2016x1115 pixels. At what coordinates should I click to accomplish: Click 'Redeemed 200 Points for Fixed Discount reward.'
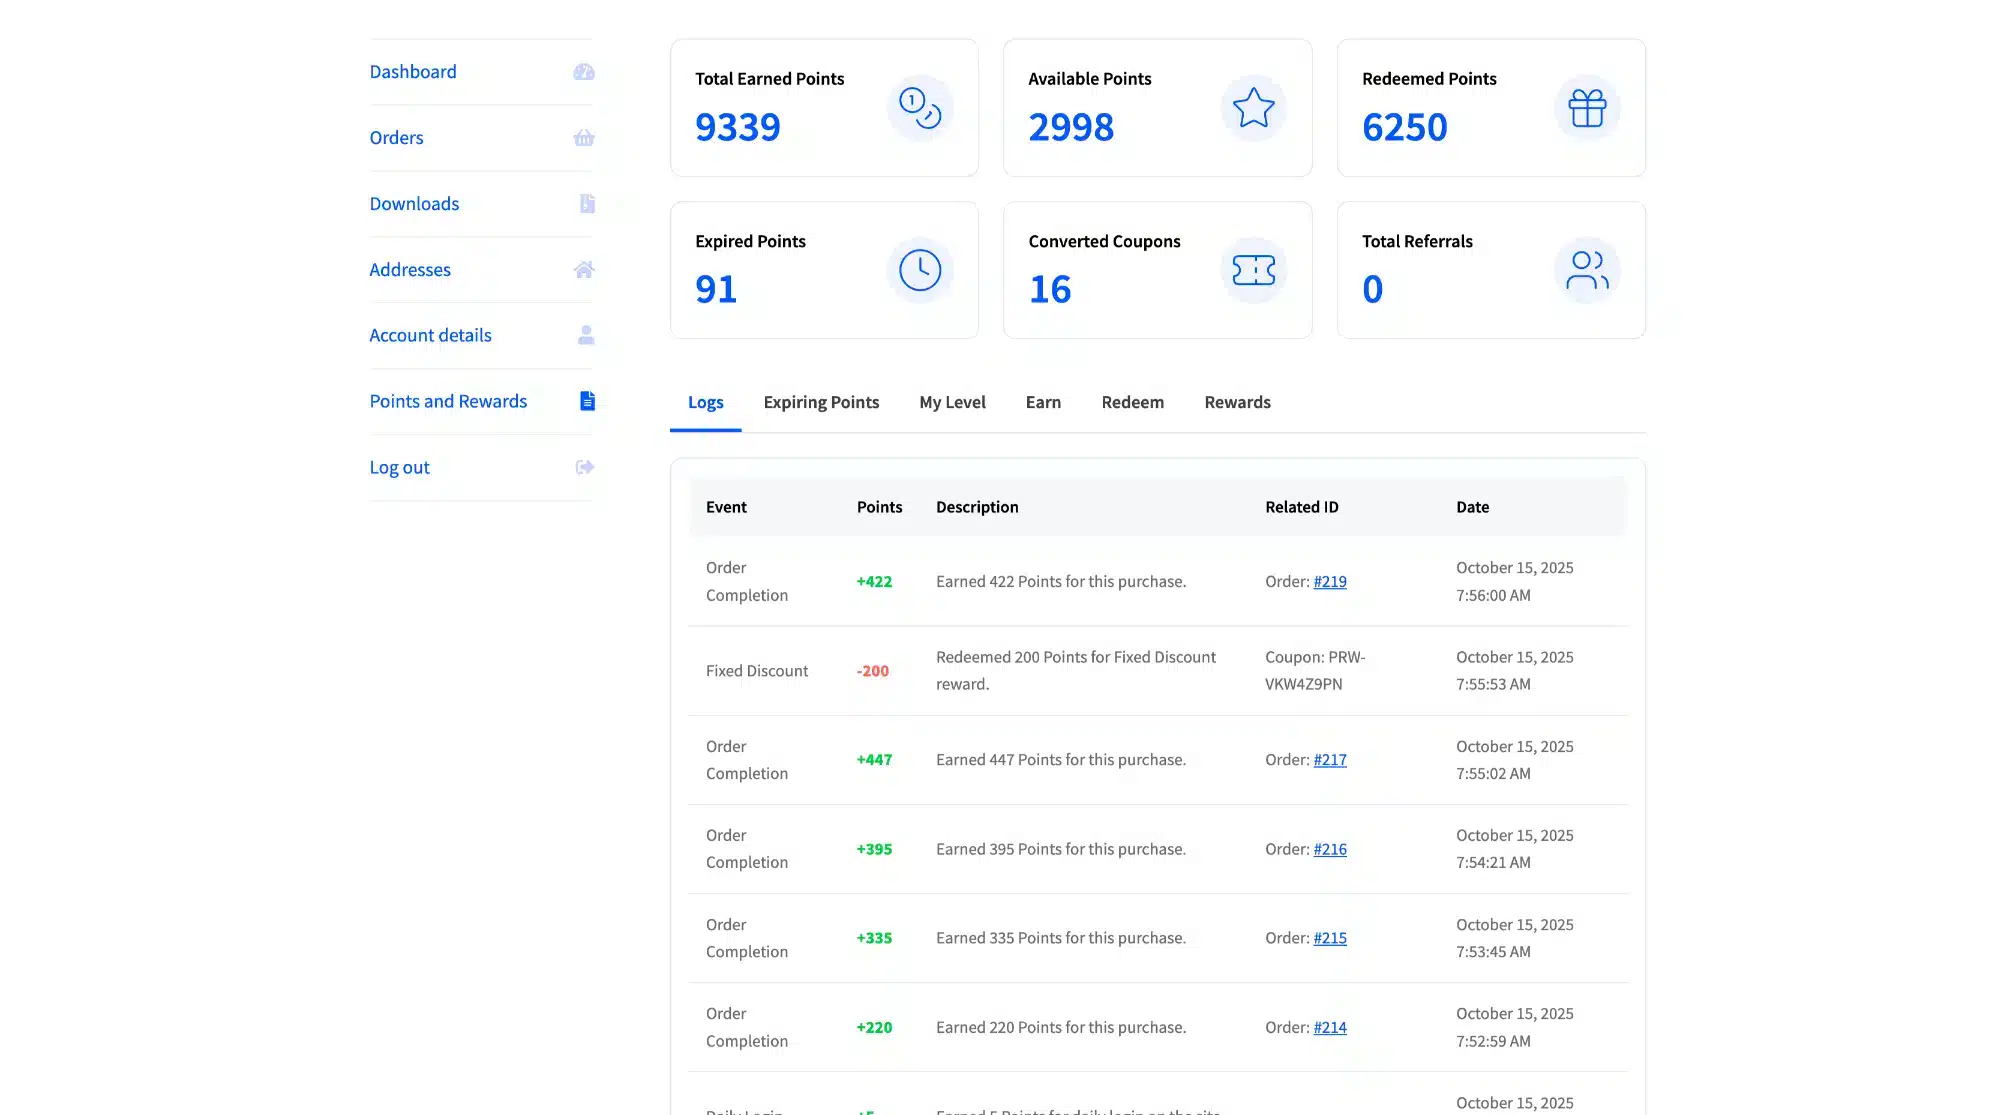pyautogui.click(x=1076, y=671)
